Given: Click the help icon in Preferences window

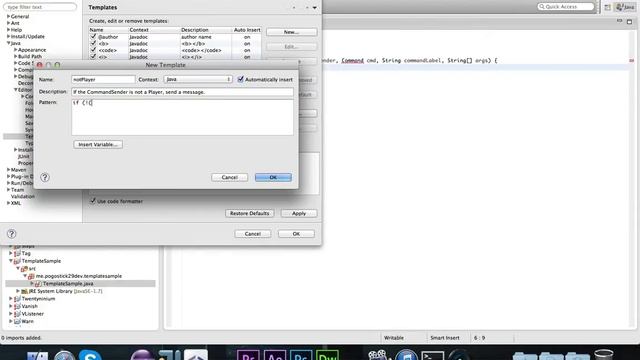Looking at the screenshot, I should coord(11,234).
